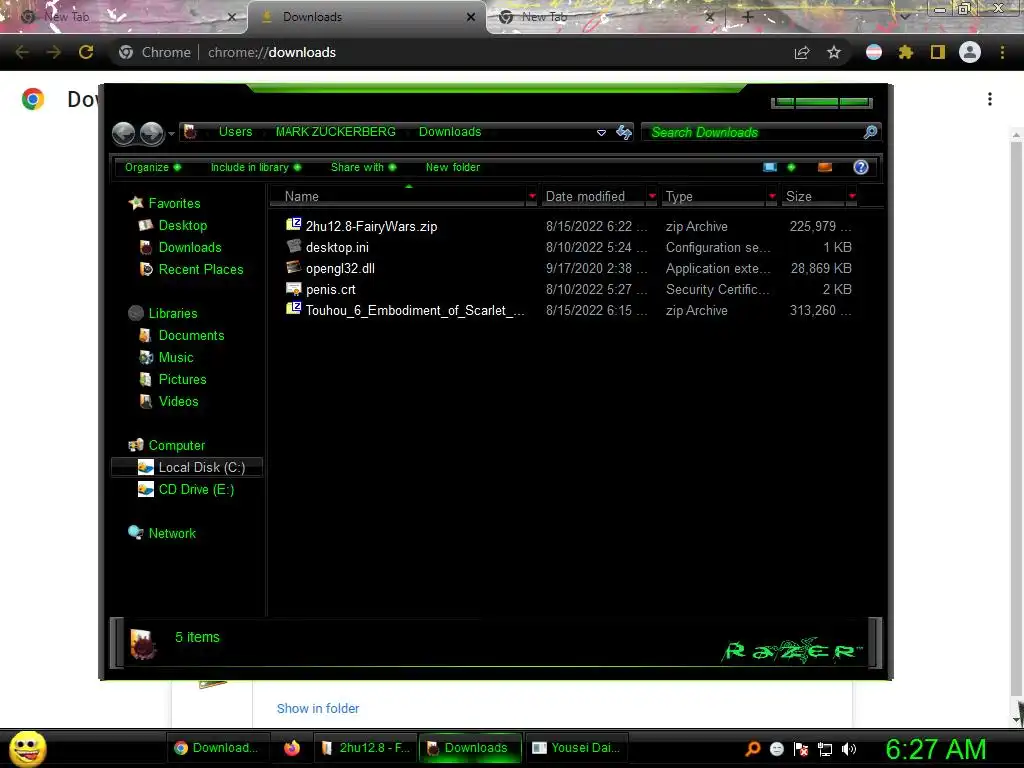Open Include in library menu

(256, 167)
